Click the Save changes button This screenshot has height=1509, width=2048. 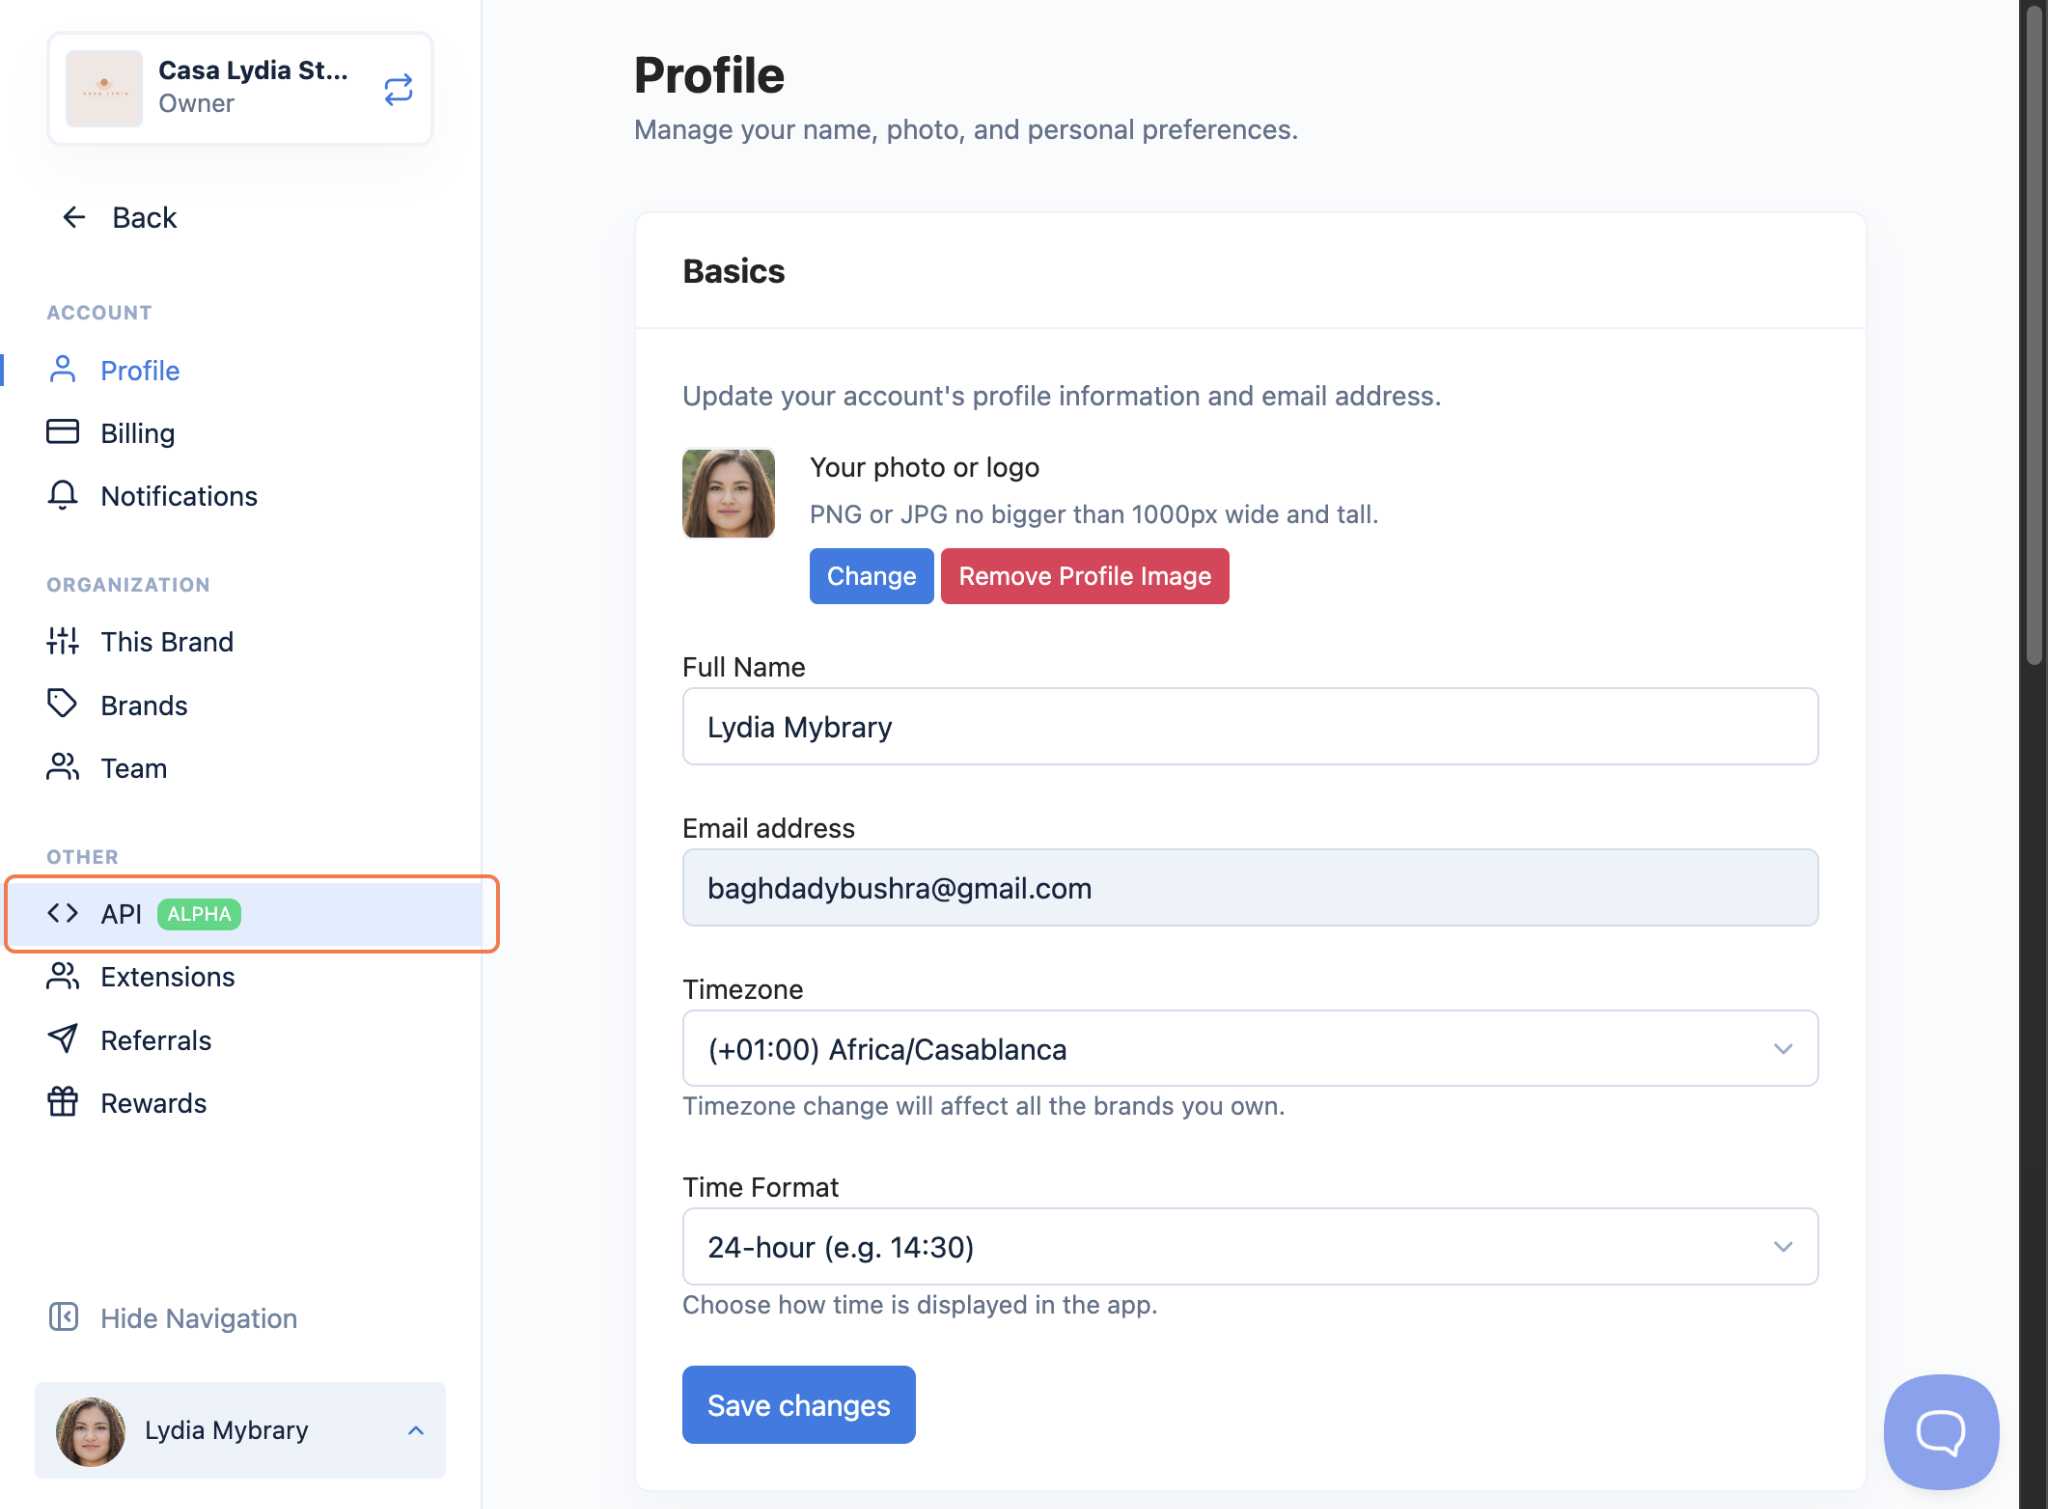click(x=798, y=1404)
